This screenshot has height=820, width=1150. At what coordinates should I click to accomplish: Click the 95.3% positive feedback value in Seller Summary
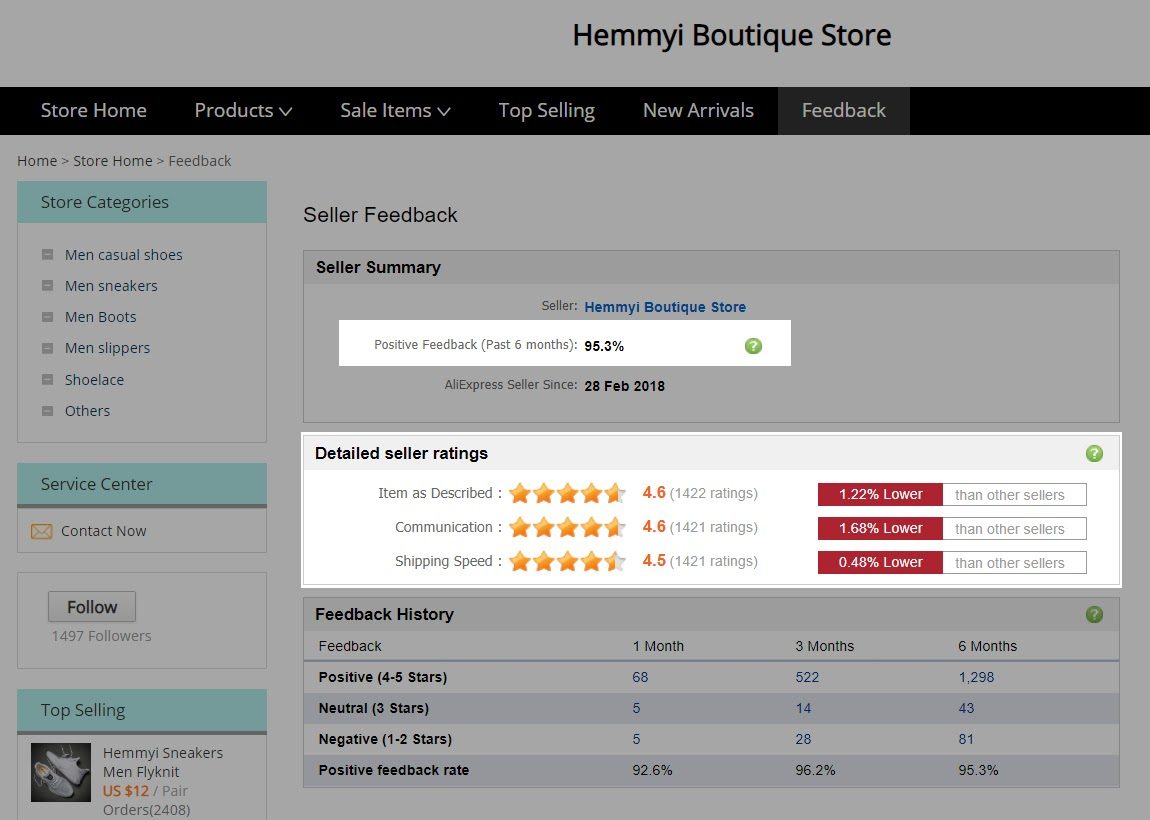click(x=604, y=346)
